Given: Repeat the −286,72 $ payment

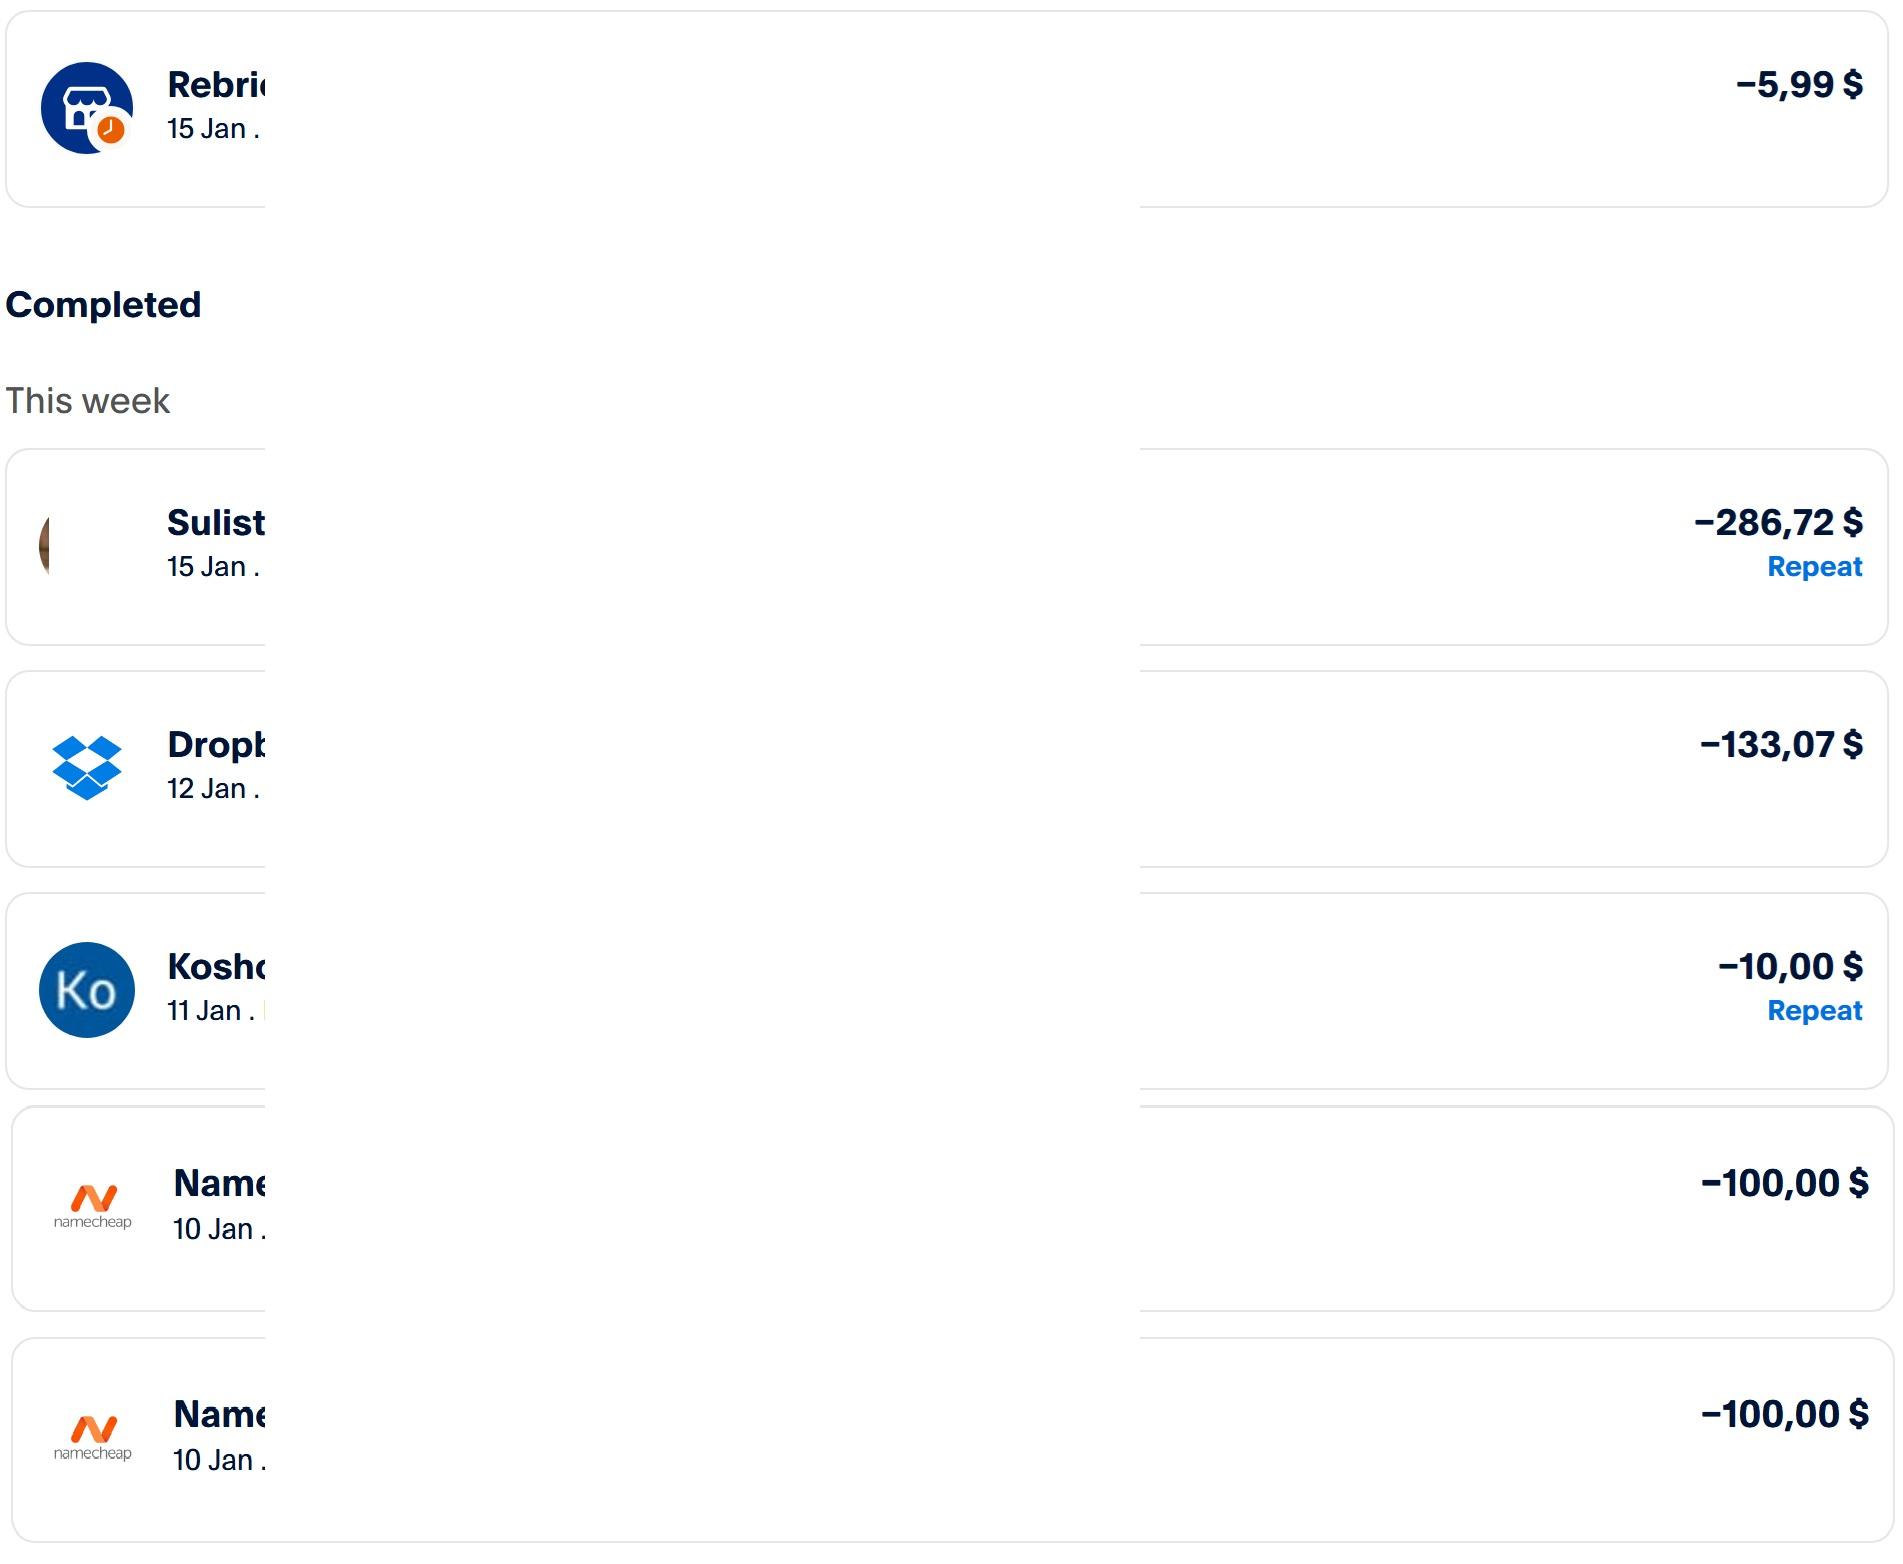Looking at the screenshot, I should click(1814, 567).
